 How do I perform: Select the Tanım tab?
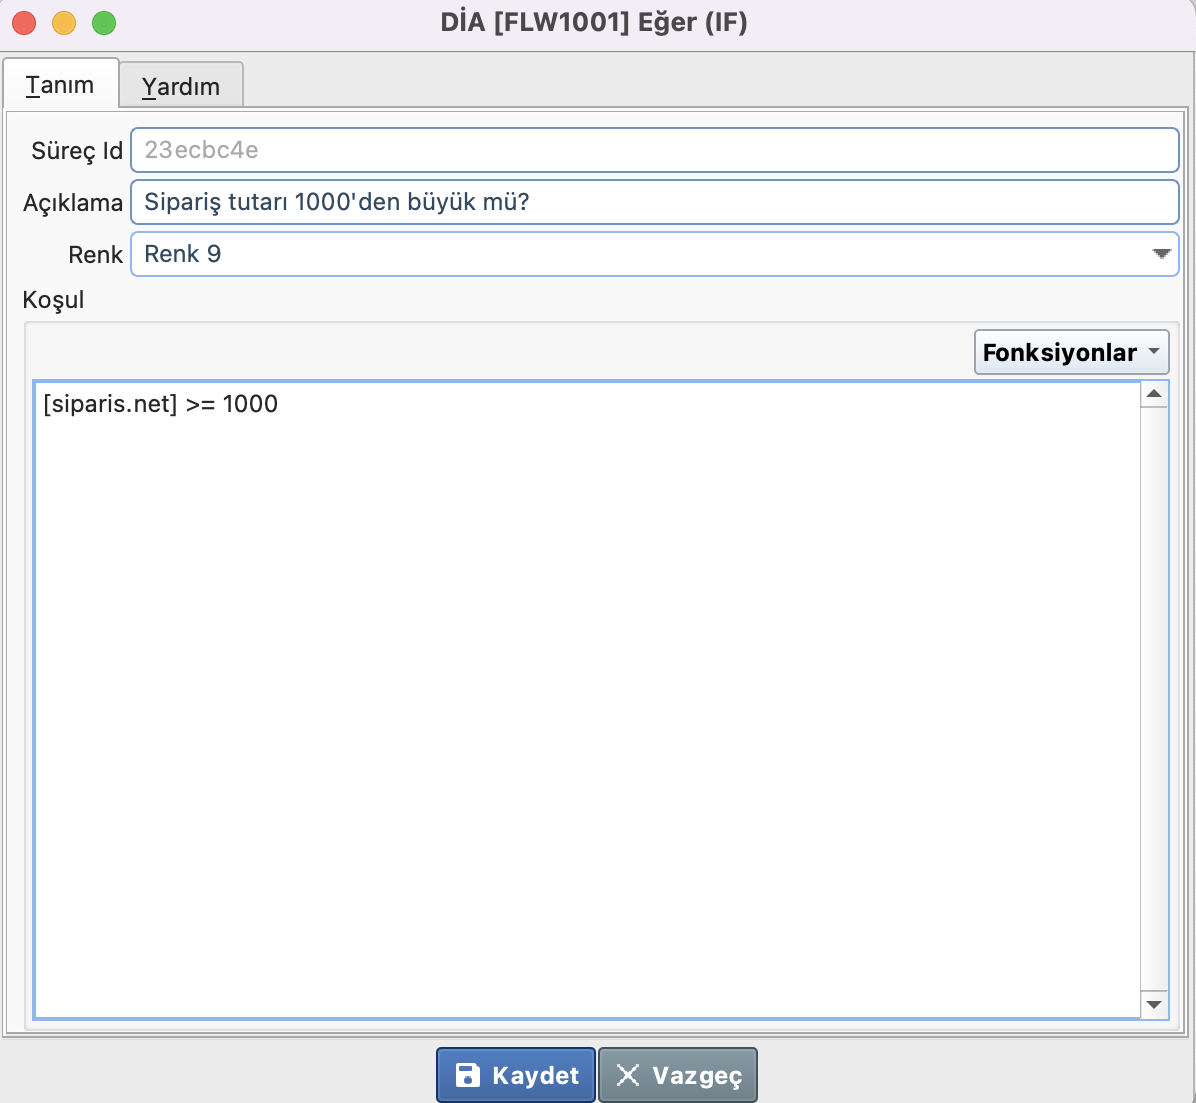coord(60,85)
